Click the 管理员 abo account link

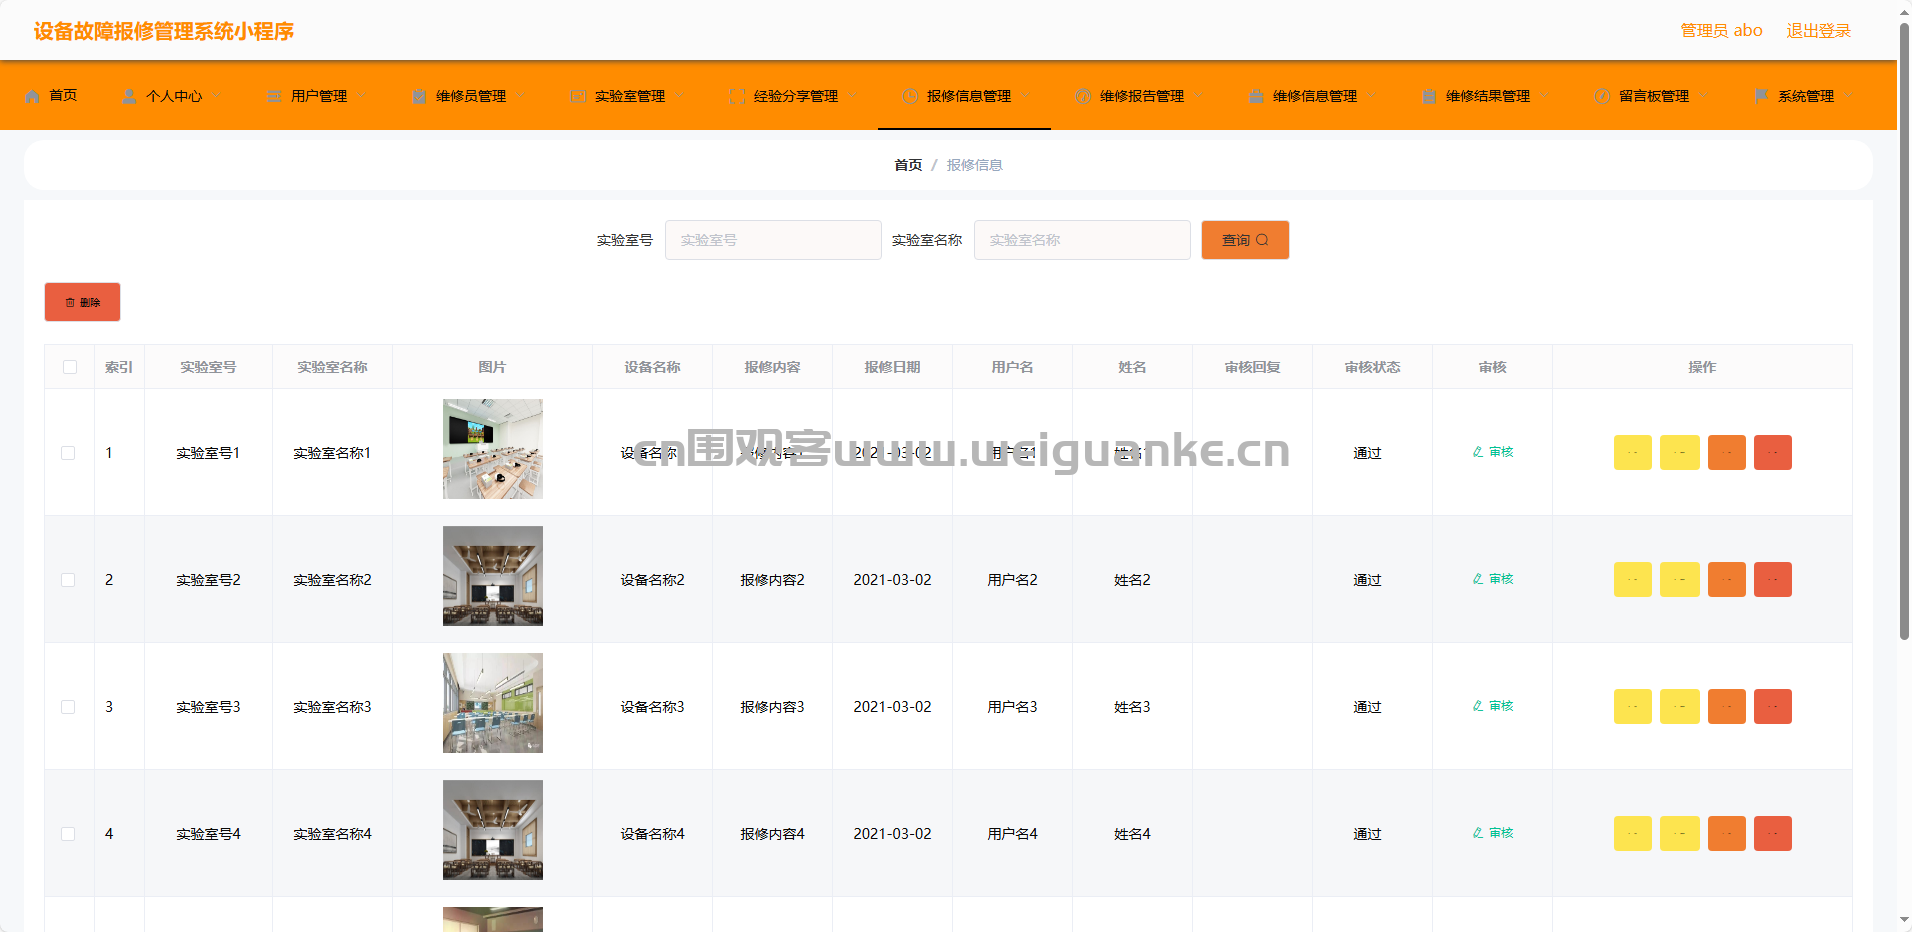click(x=1721, y=31)
